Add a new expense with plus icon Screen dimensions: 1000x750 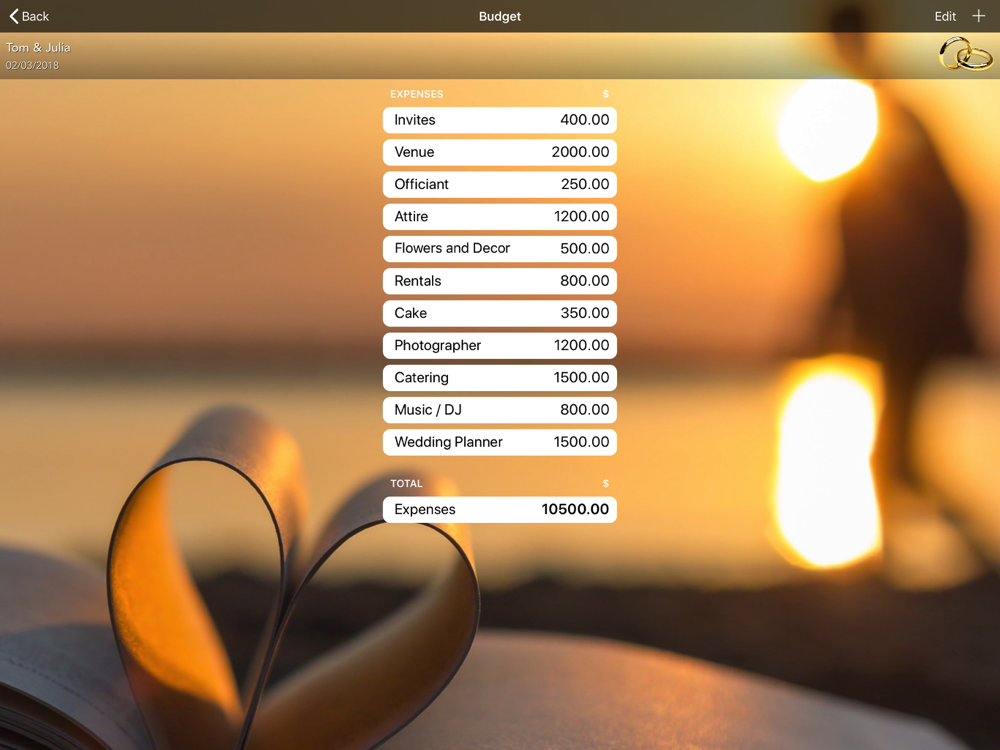[x=978, y=16]
